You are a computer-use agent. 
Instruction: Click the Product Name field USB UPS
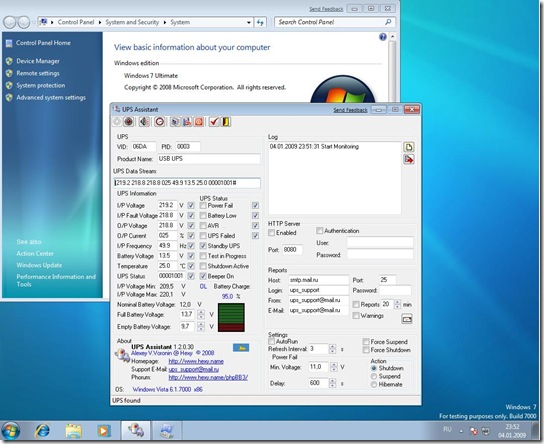[x=209, y=159]
